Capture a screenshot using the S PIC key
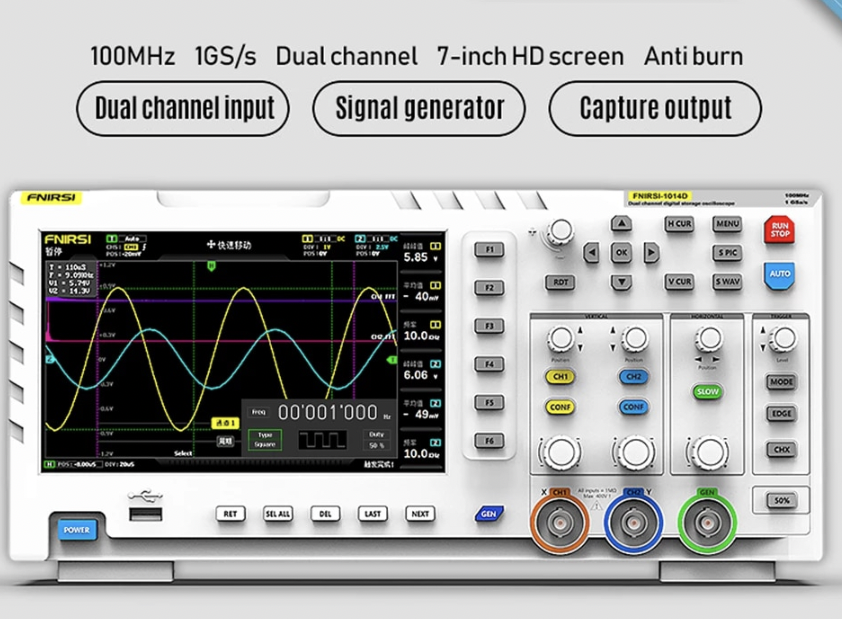Image resolution: width=842 pixels, height=619 pixels. 725,253
